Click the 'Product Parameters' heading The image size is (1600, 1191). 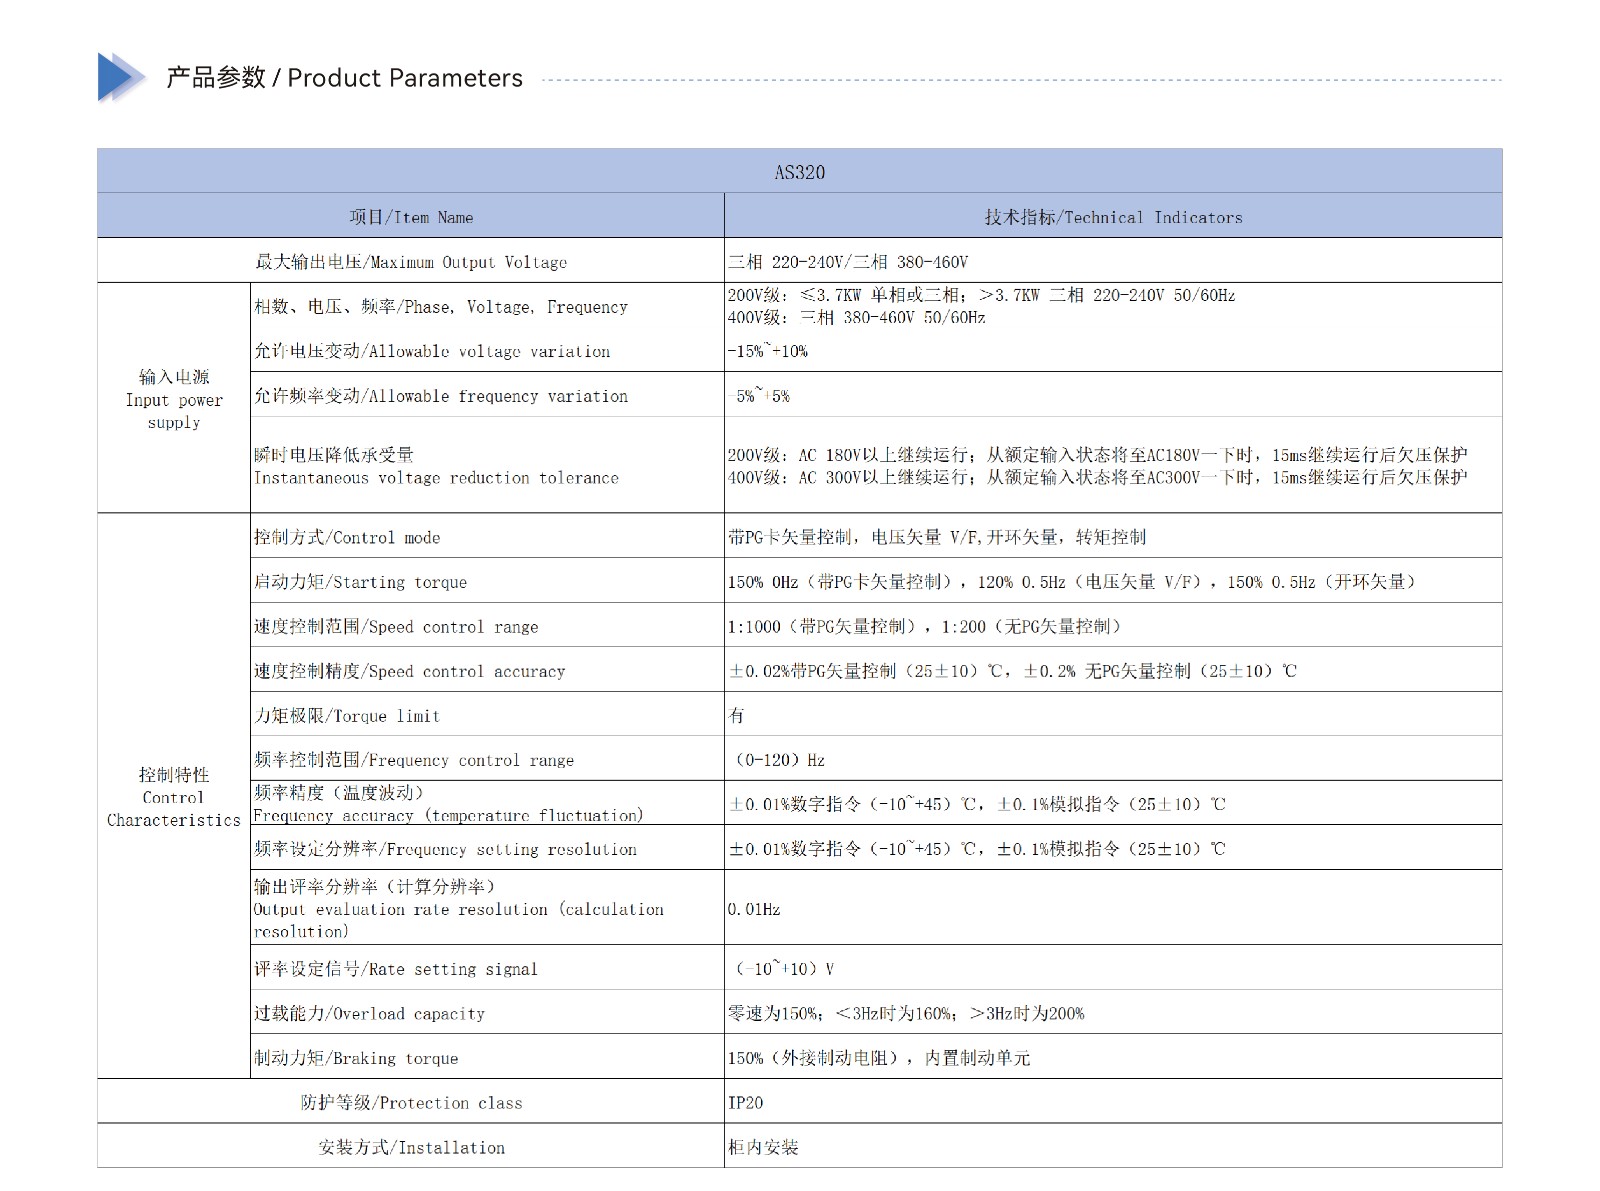344,78
